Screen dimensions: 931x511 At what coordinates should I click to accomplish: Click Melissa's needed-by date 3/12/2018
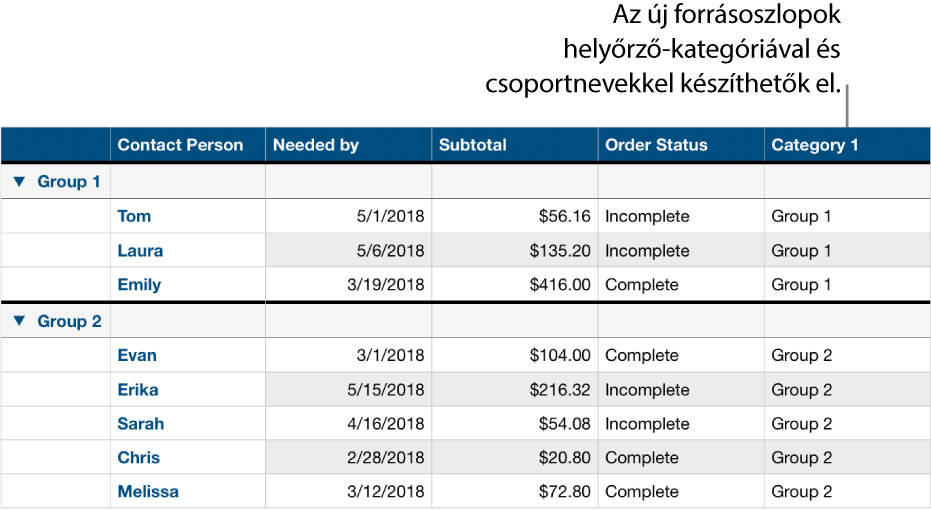[x=384, y=492]
